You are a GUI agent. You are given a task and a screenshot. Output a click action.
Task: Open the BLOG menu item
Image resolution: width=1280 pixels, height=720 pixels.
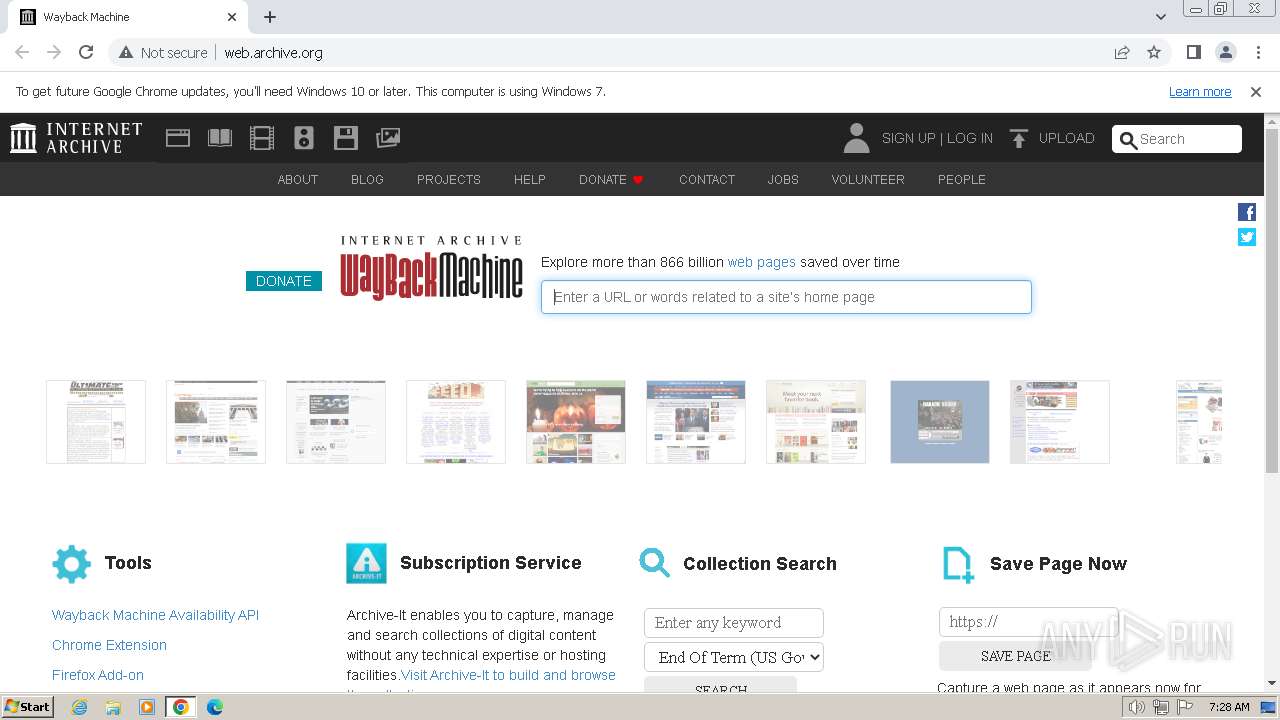pyautogui.click(x=367, y=180)
